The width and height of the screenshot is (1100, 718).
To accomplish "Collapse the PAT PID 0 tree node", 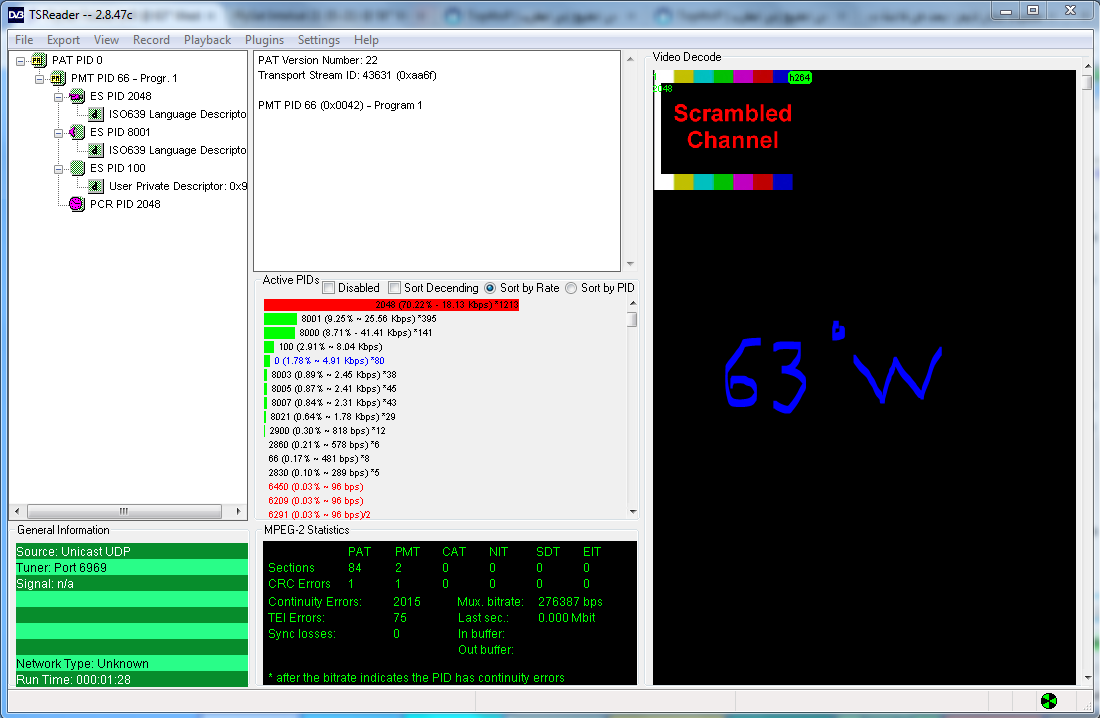I will [21, 60].
